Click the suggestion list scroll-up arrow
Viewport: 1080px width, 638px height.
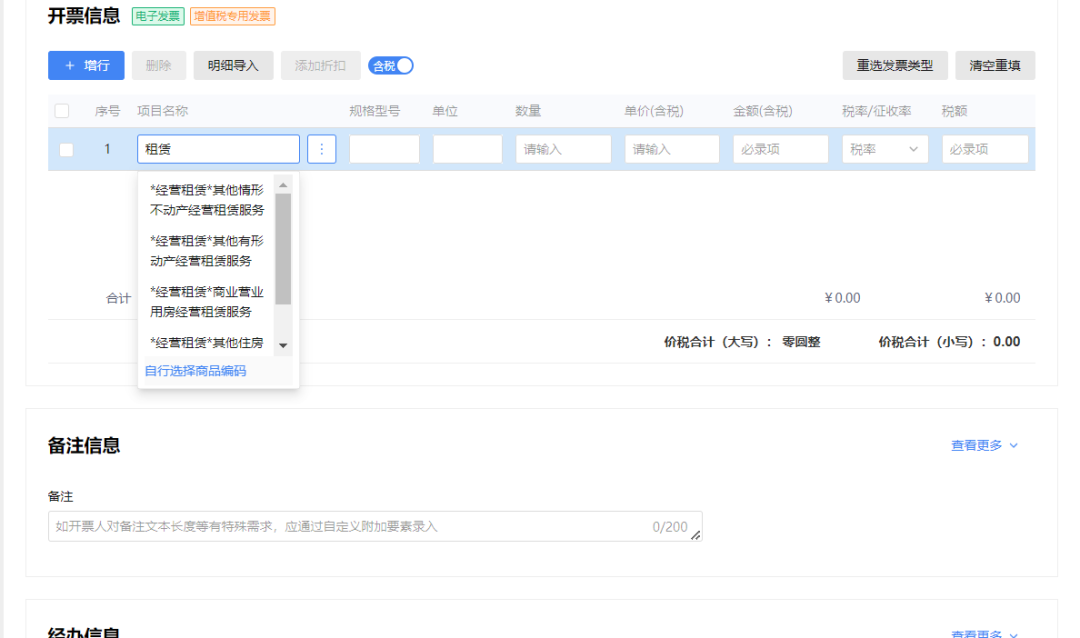pyautogui.click(x=283, y=185)
